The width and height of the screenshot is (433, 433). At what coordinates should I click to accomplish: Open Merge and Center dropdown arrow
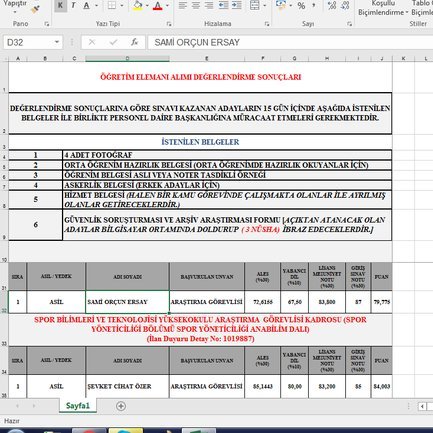265,6
